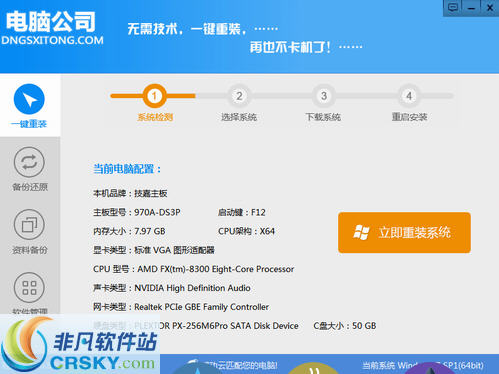Select the 一键重装 arrow icon in sidebar

point(29,99)
